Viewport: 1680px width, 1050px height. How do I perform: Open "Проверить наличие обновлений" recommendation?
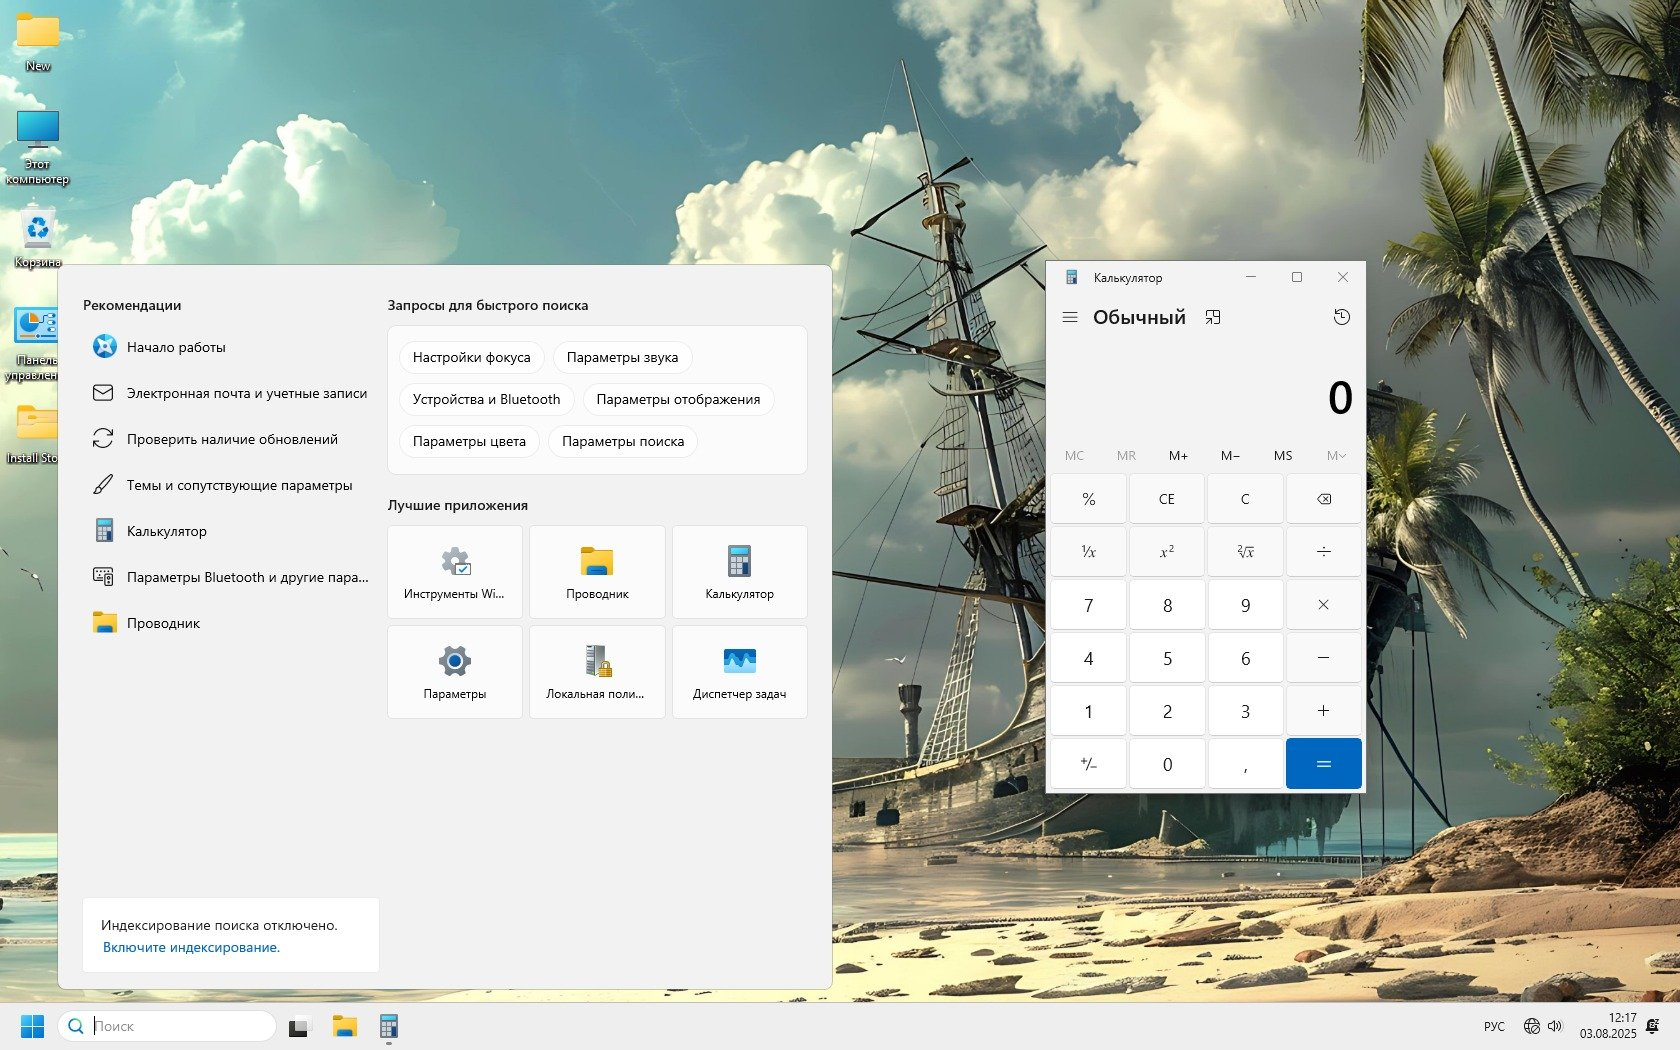[231, 439]
